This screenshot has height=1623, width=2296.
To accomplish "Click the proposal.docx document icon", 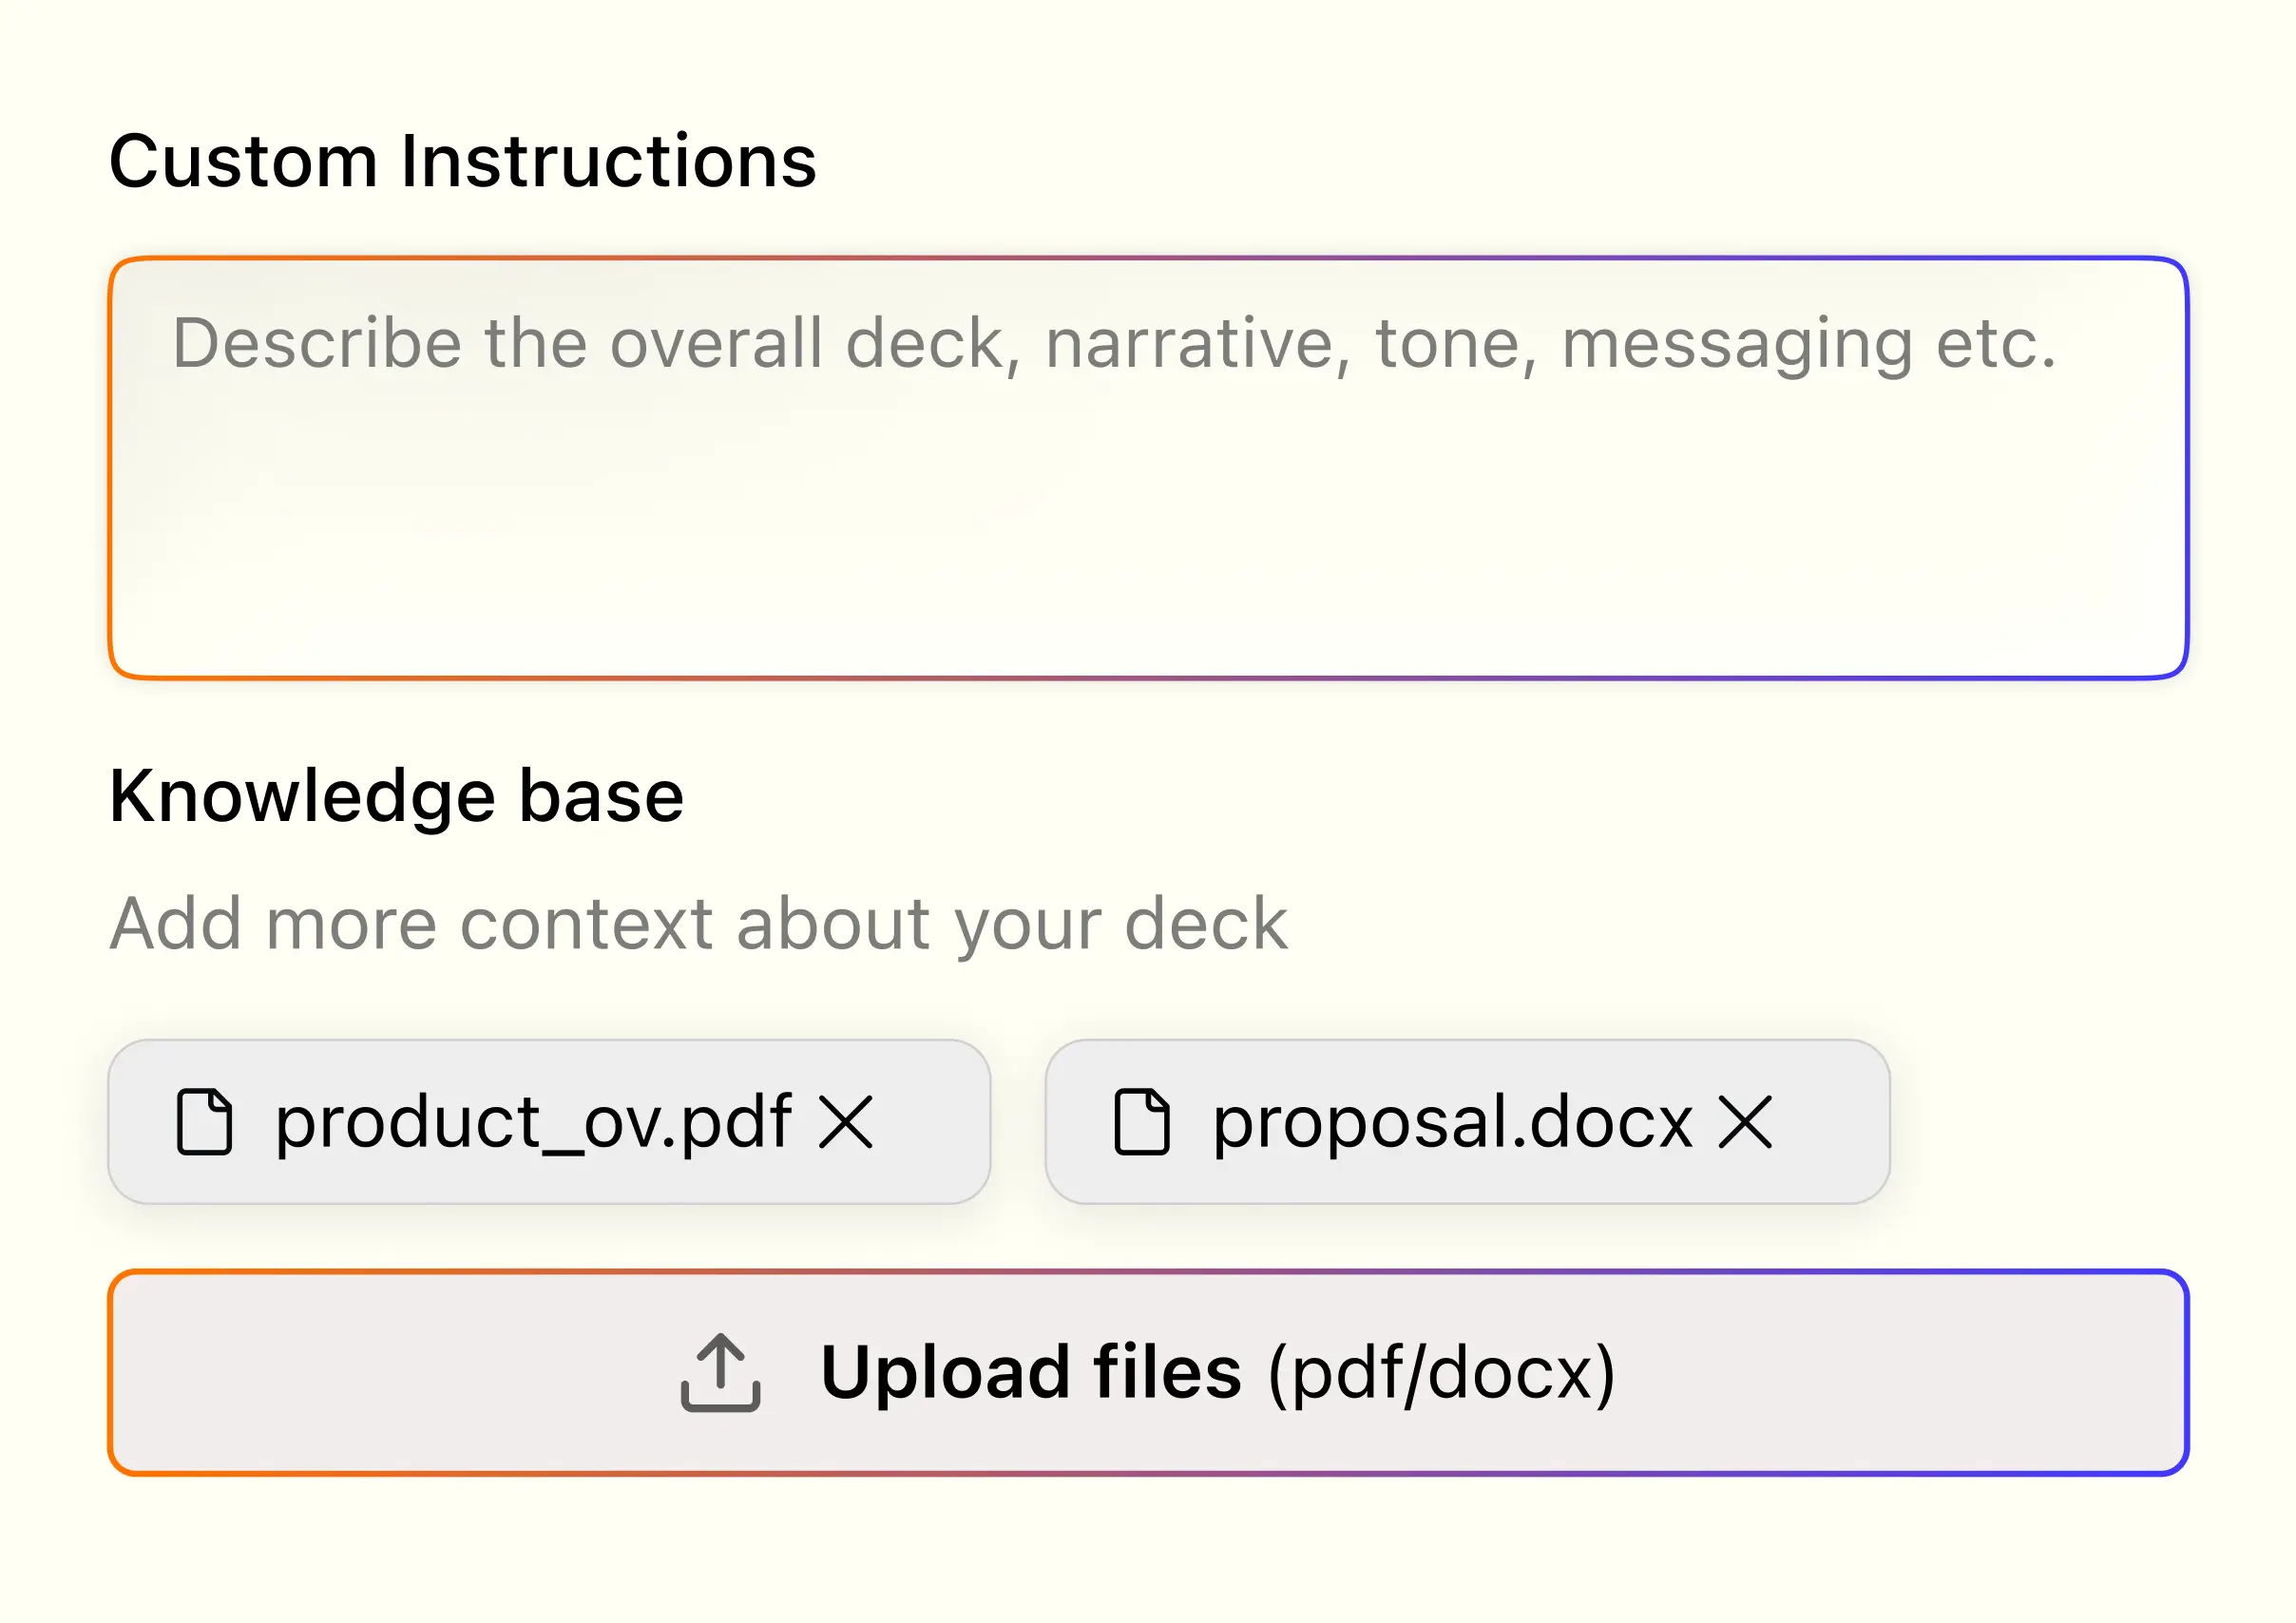I will (x=1142, y=1123).
